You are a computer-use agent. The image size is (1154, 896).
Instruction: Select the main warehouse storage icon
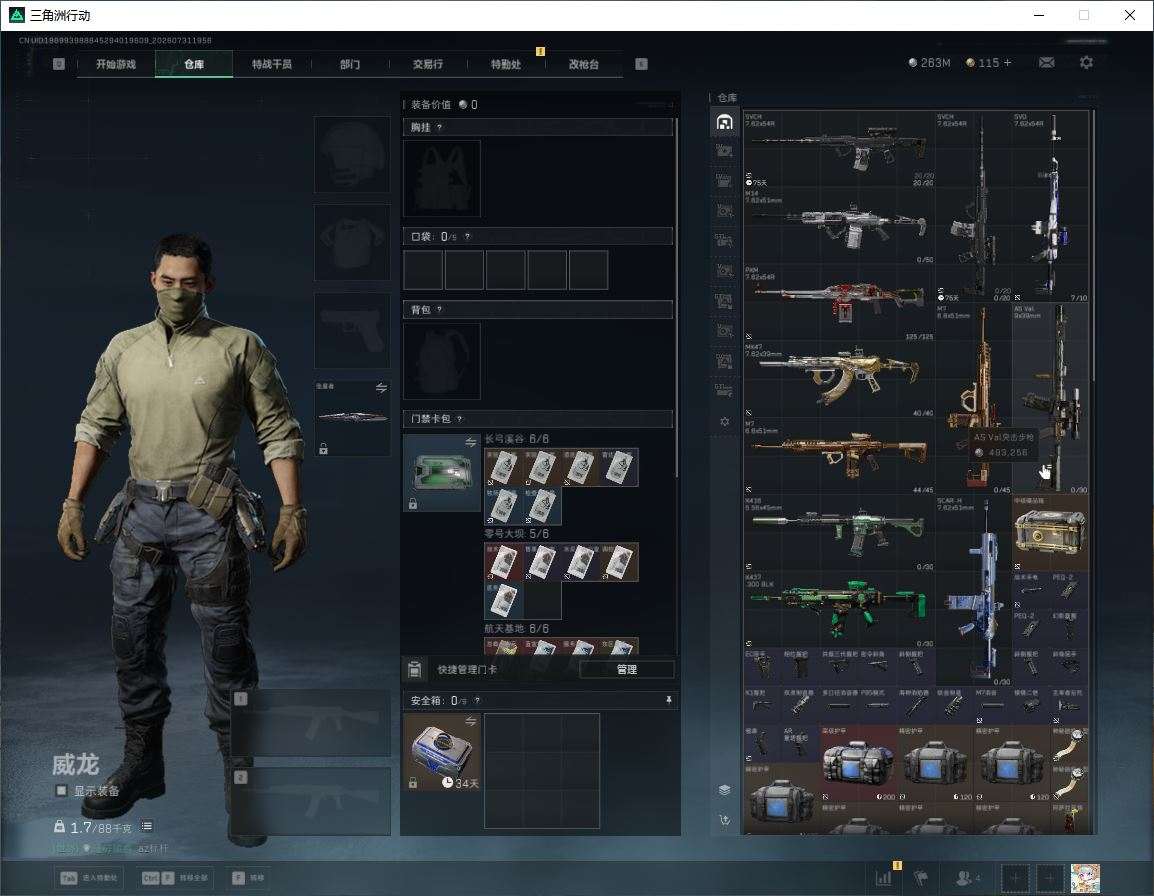(x=724, y=122)
